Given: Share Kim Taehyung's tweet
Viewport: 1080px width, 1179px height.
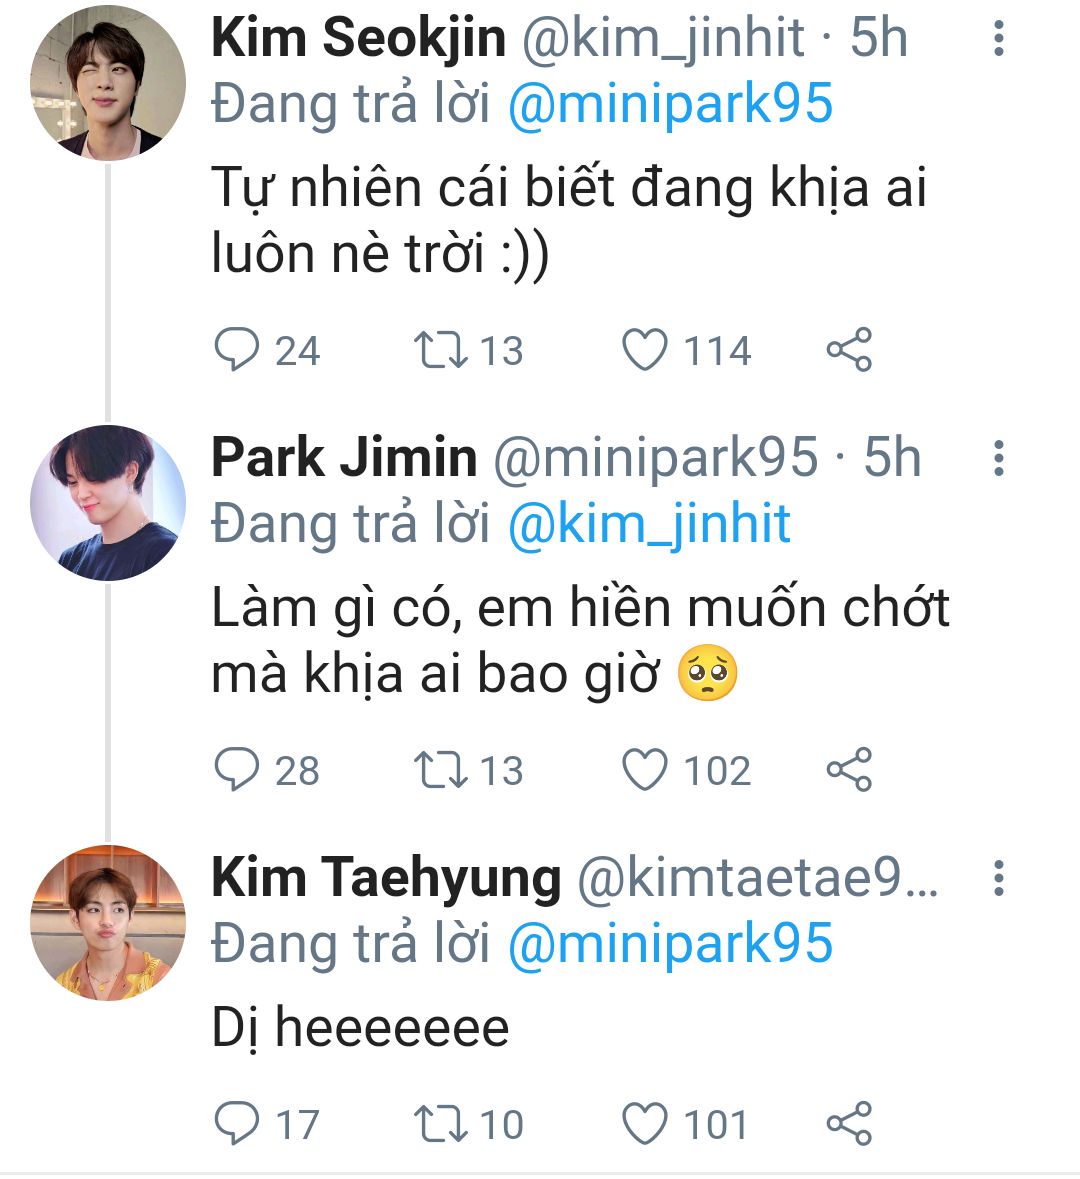Looking at the screenshot, I should tap(849, 1124).
